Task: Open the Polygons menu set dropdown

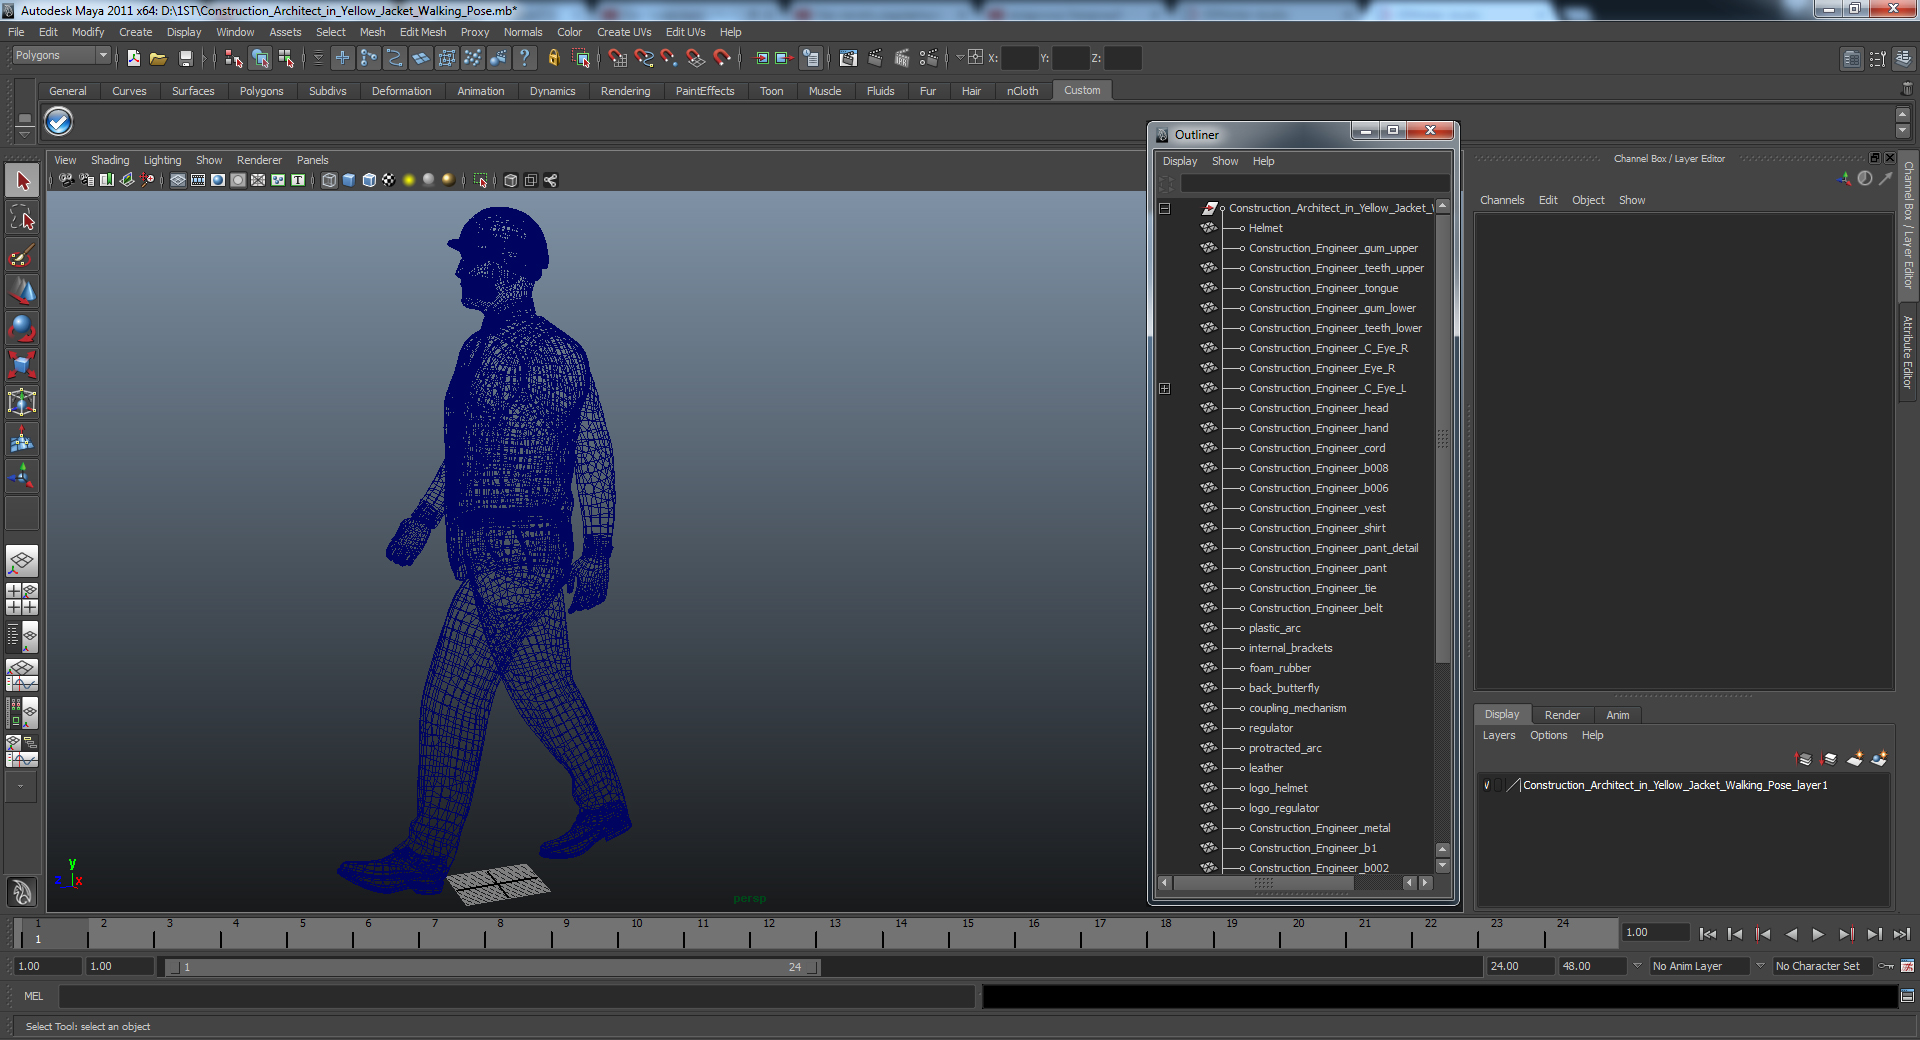Action: (60, 56)
